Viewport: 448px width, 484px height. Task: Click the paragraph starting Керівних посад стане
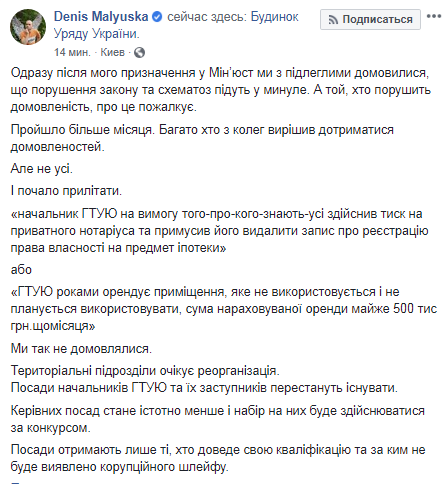(217, 419)
